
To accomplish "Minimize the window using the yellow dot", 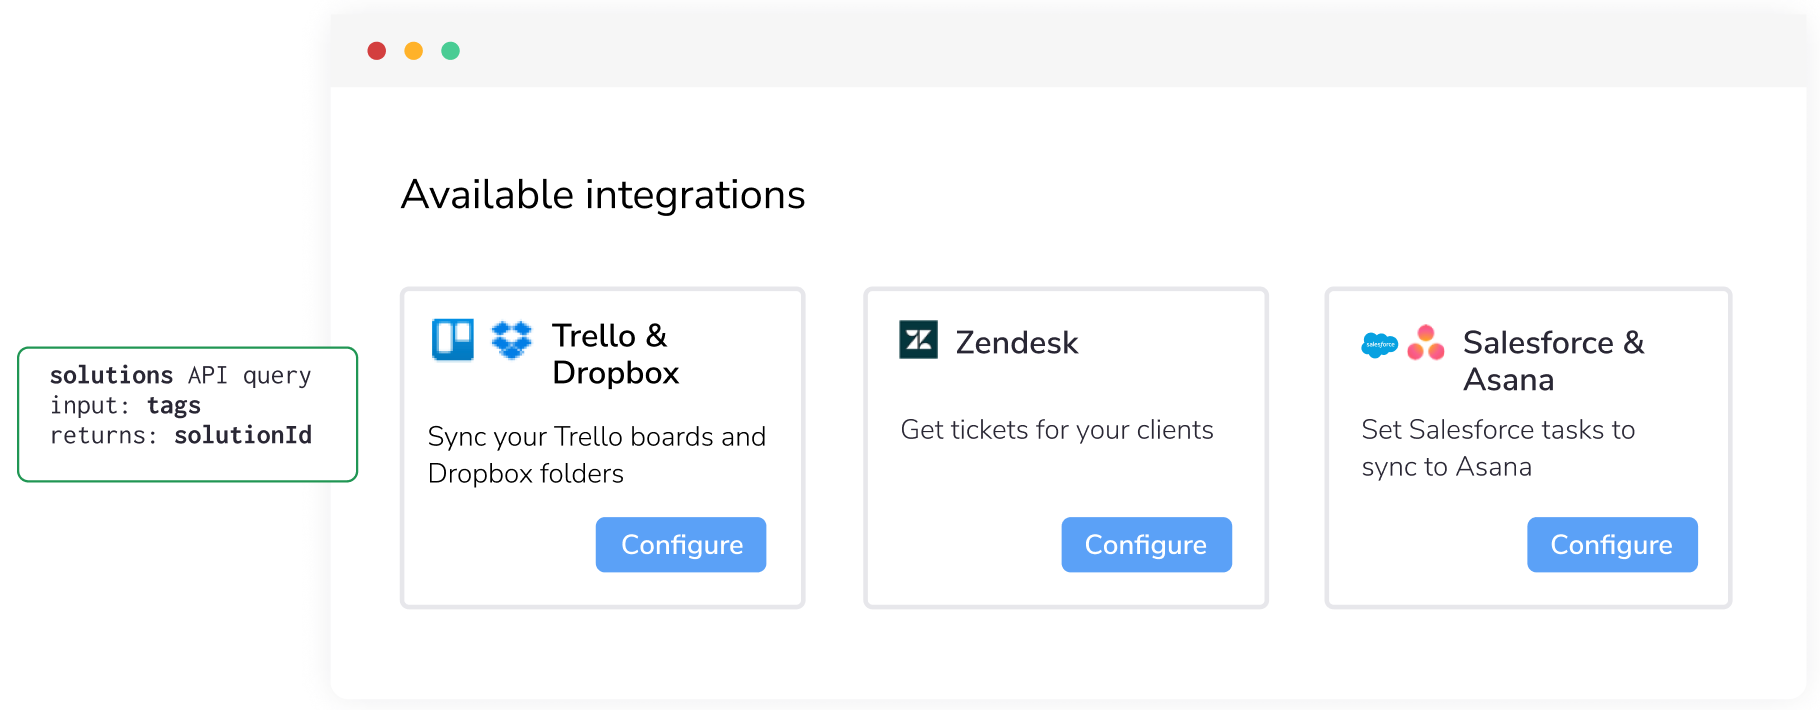I will click(414, 51).
